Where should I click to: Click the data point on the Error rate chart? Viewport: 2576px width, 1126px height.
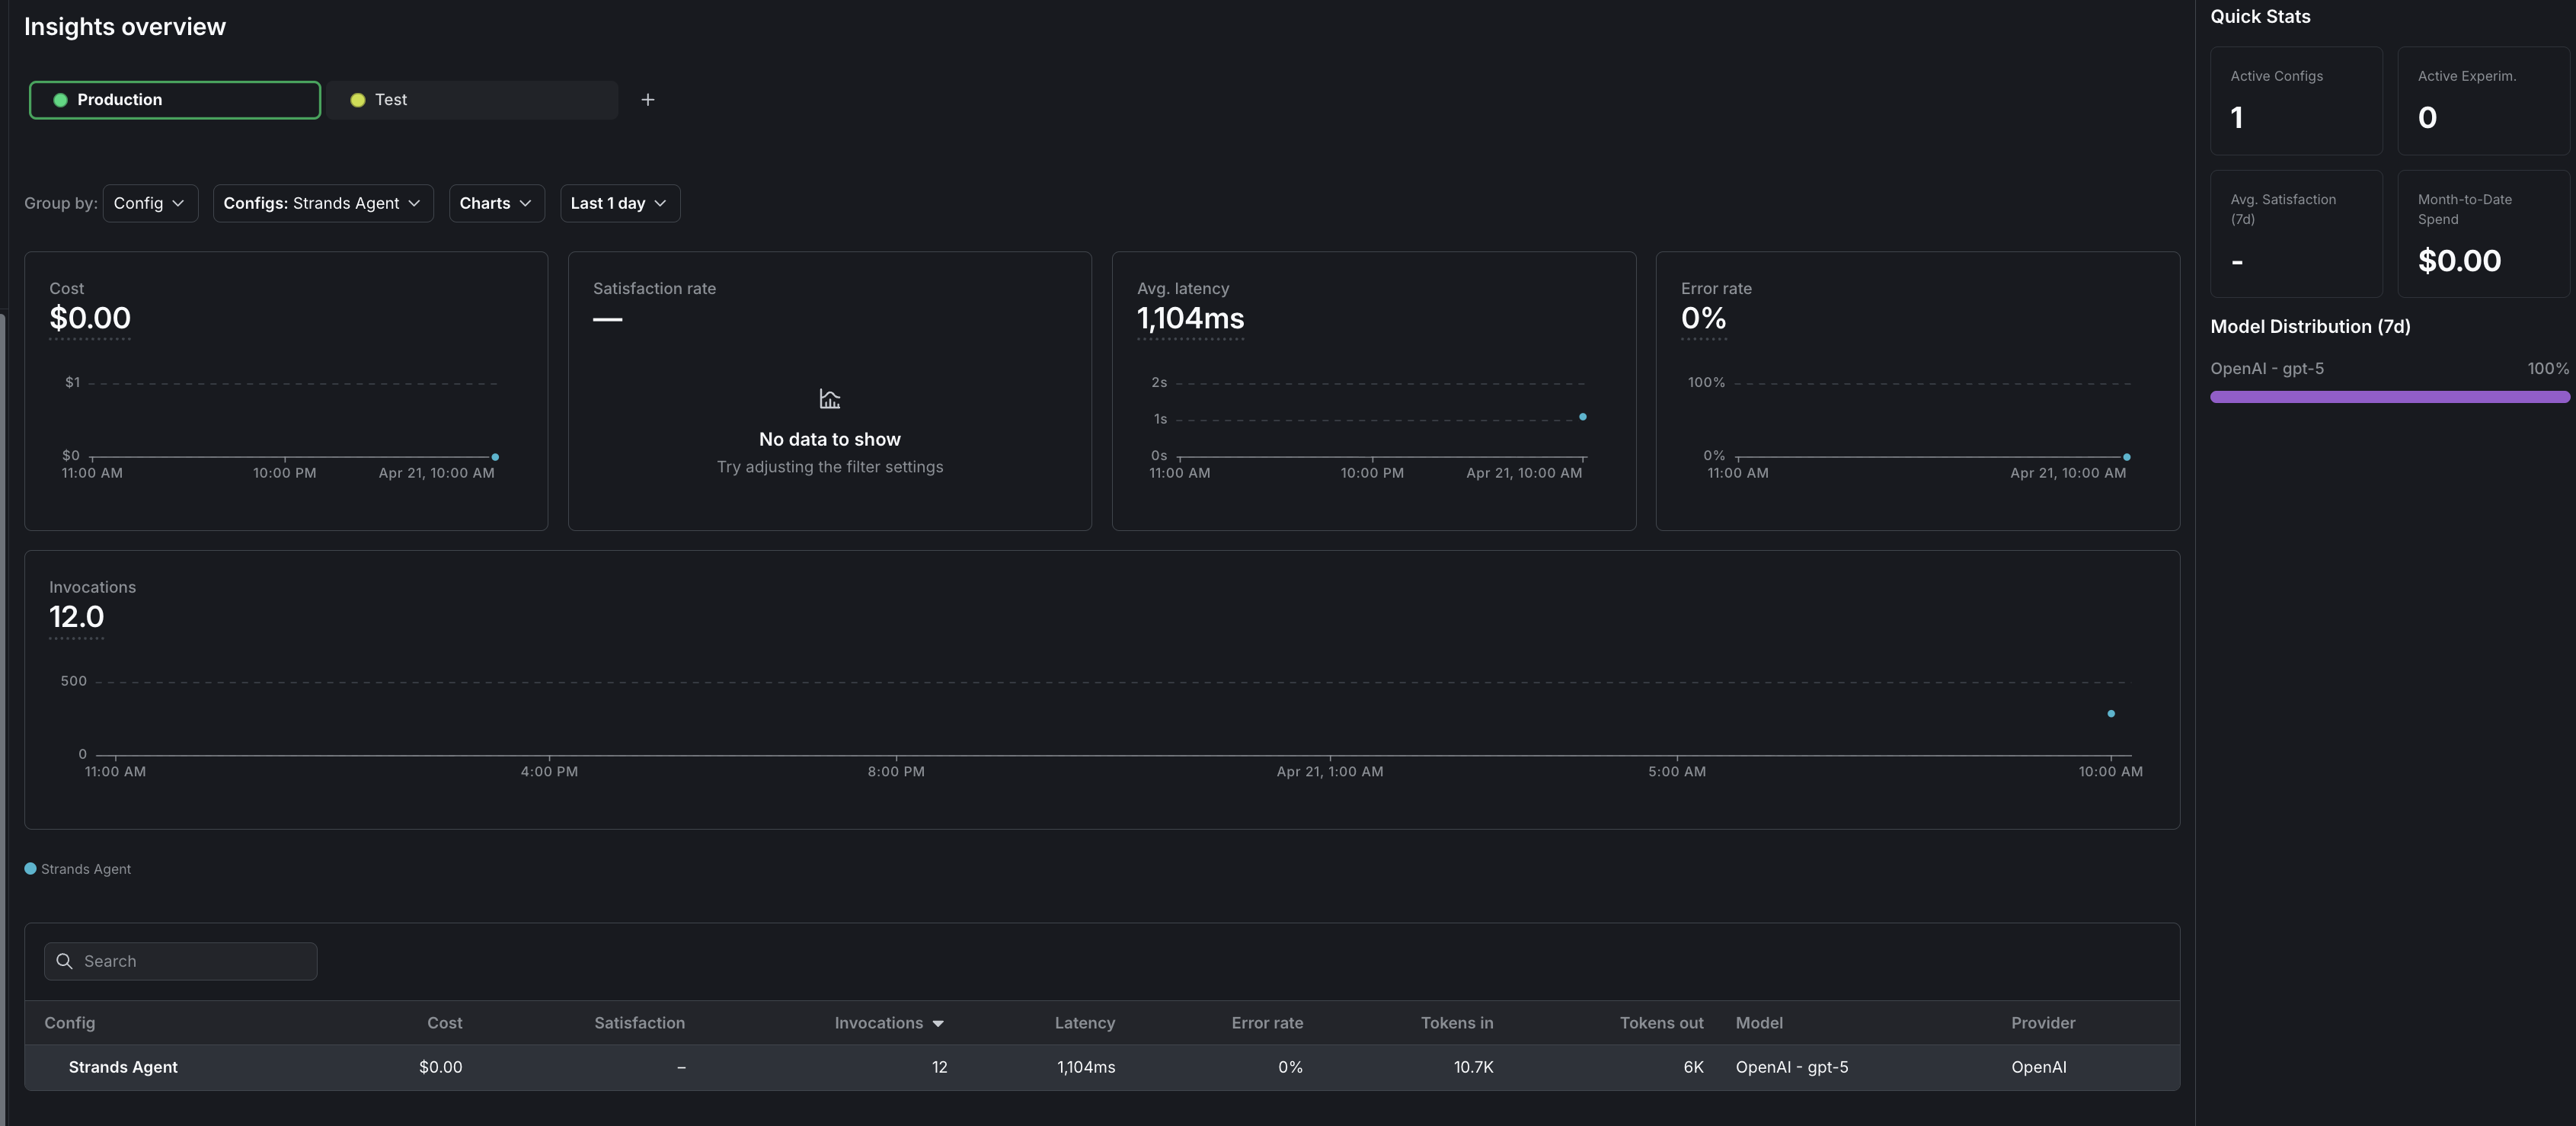coord(2126,458)
